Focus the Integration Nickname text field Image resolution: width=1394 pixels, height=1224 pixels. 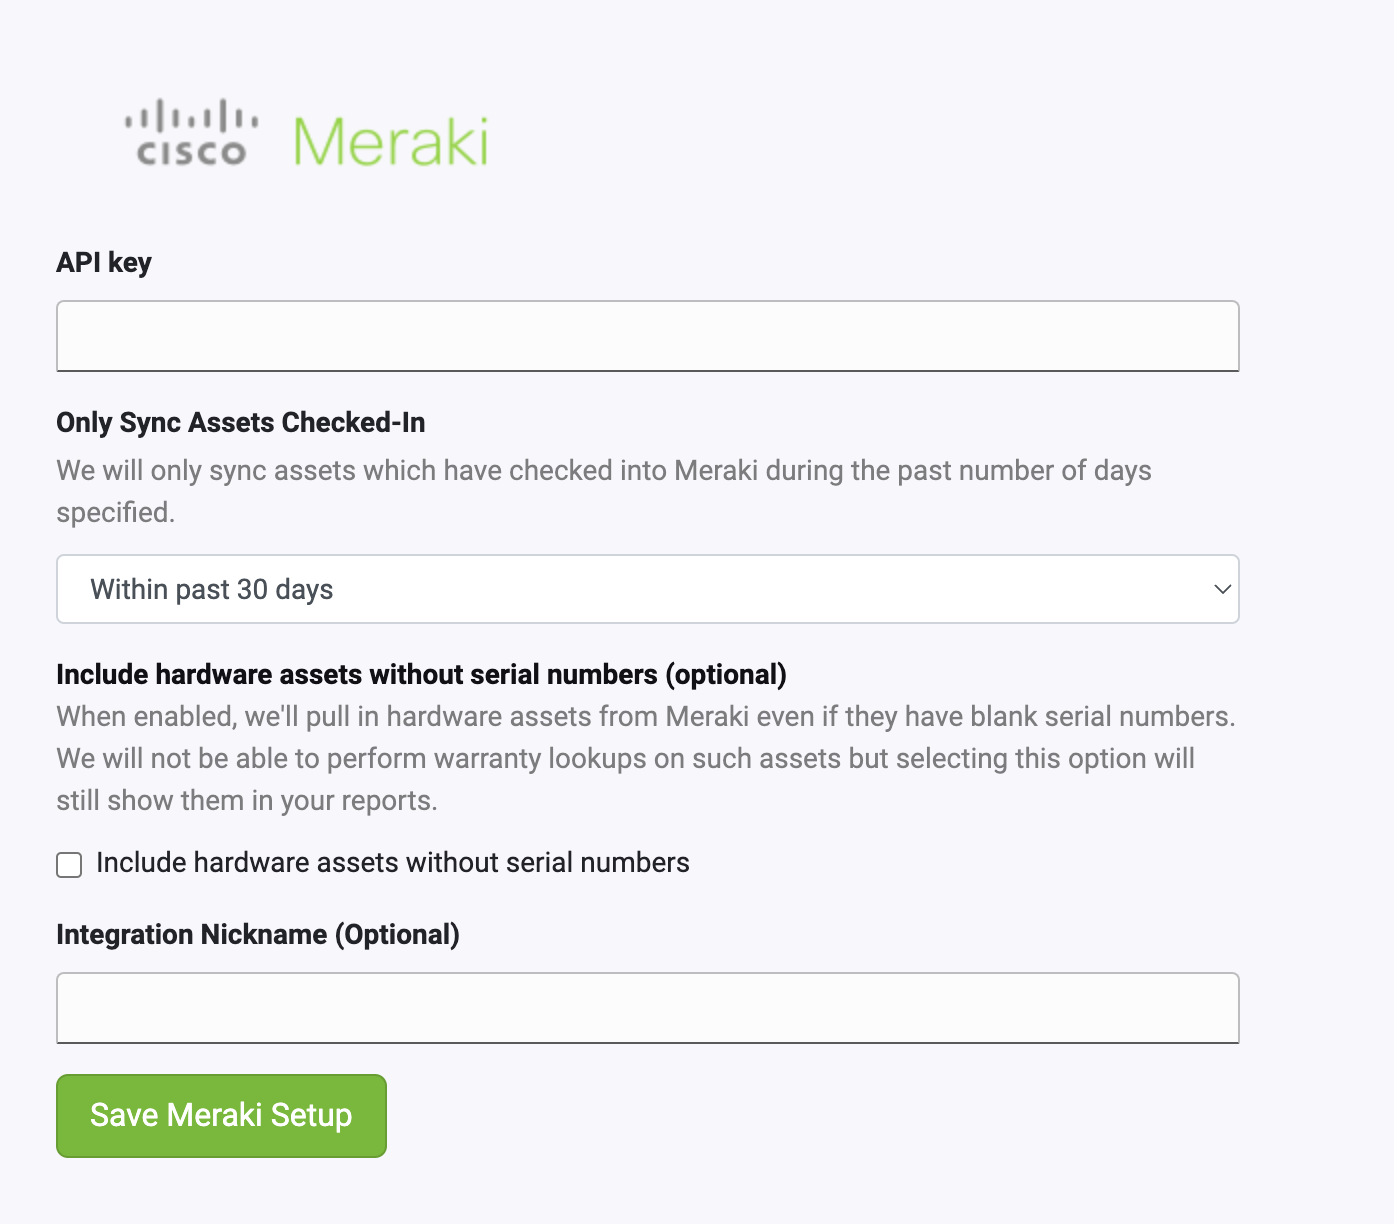point(648,1007)
